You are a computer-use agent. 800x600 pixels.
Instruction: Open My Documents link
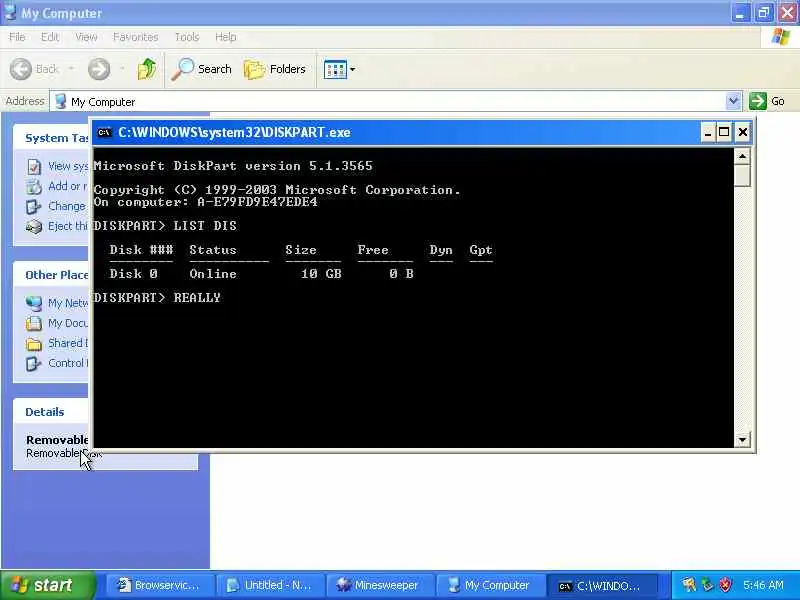(68, 323)
